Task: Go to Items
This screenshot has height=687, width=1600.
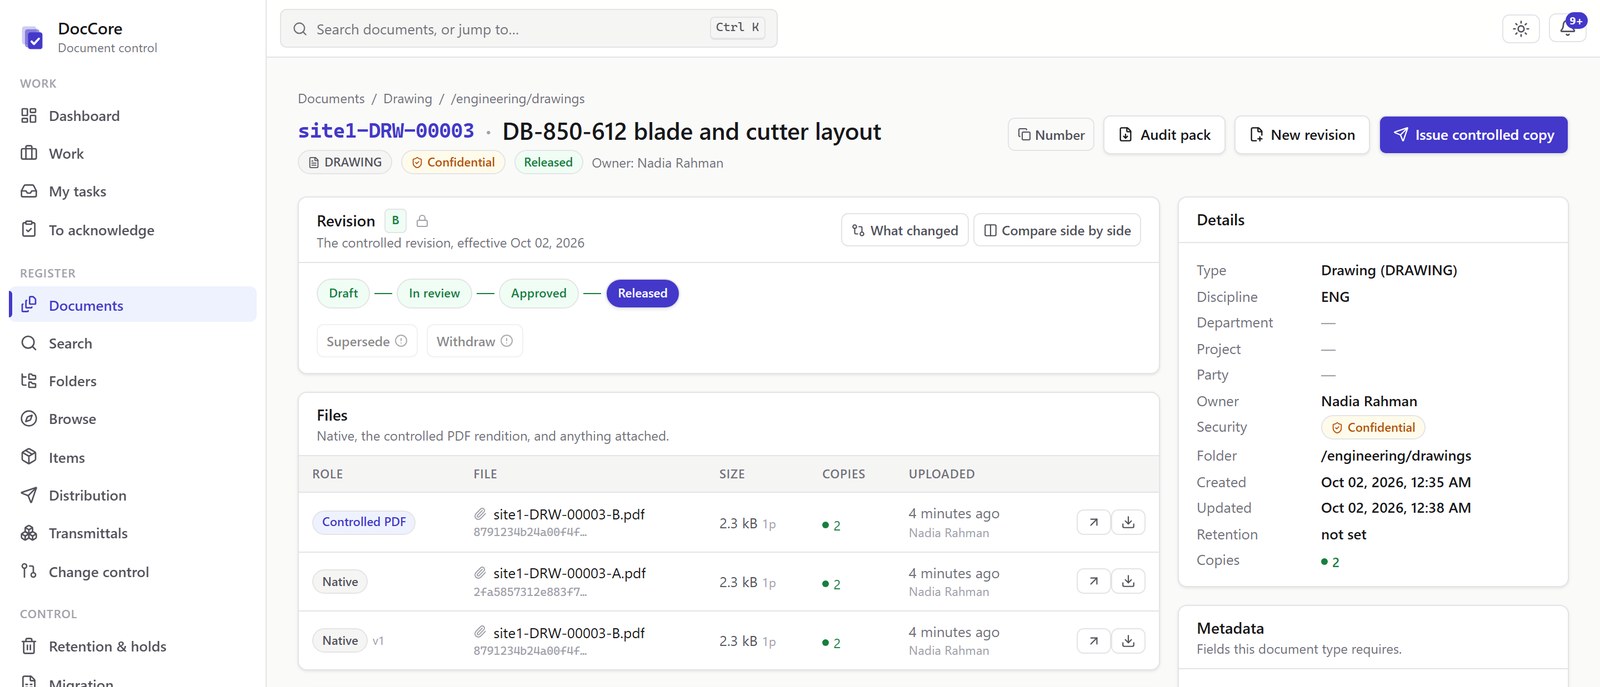Action: [x=133, y=458]
